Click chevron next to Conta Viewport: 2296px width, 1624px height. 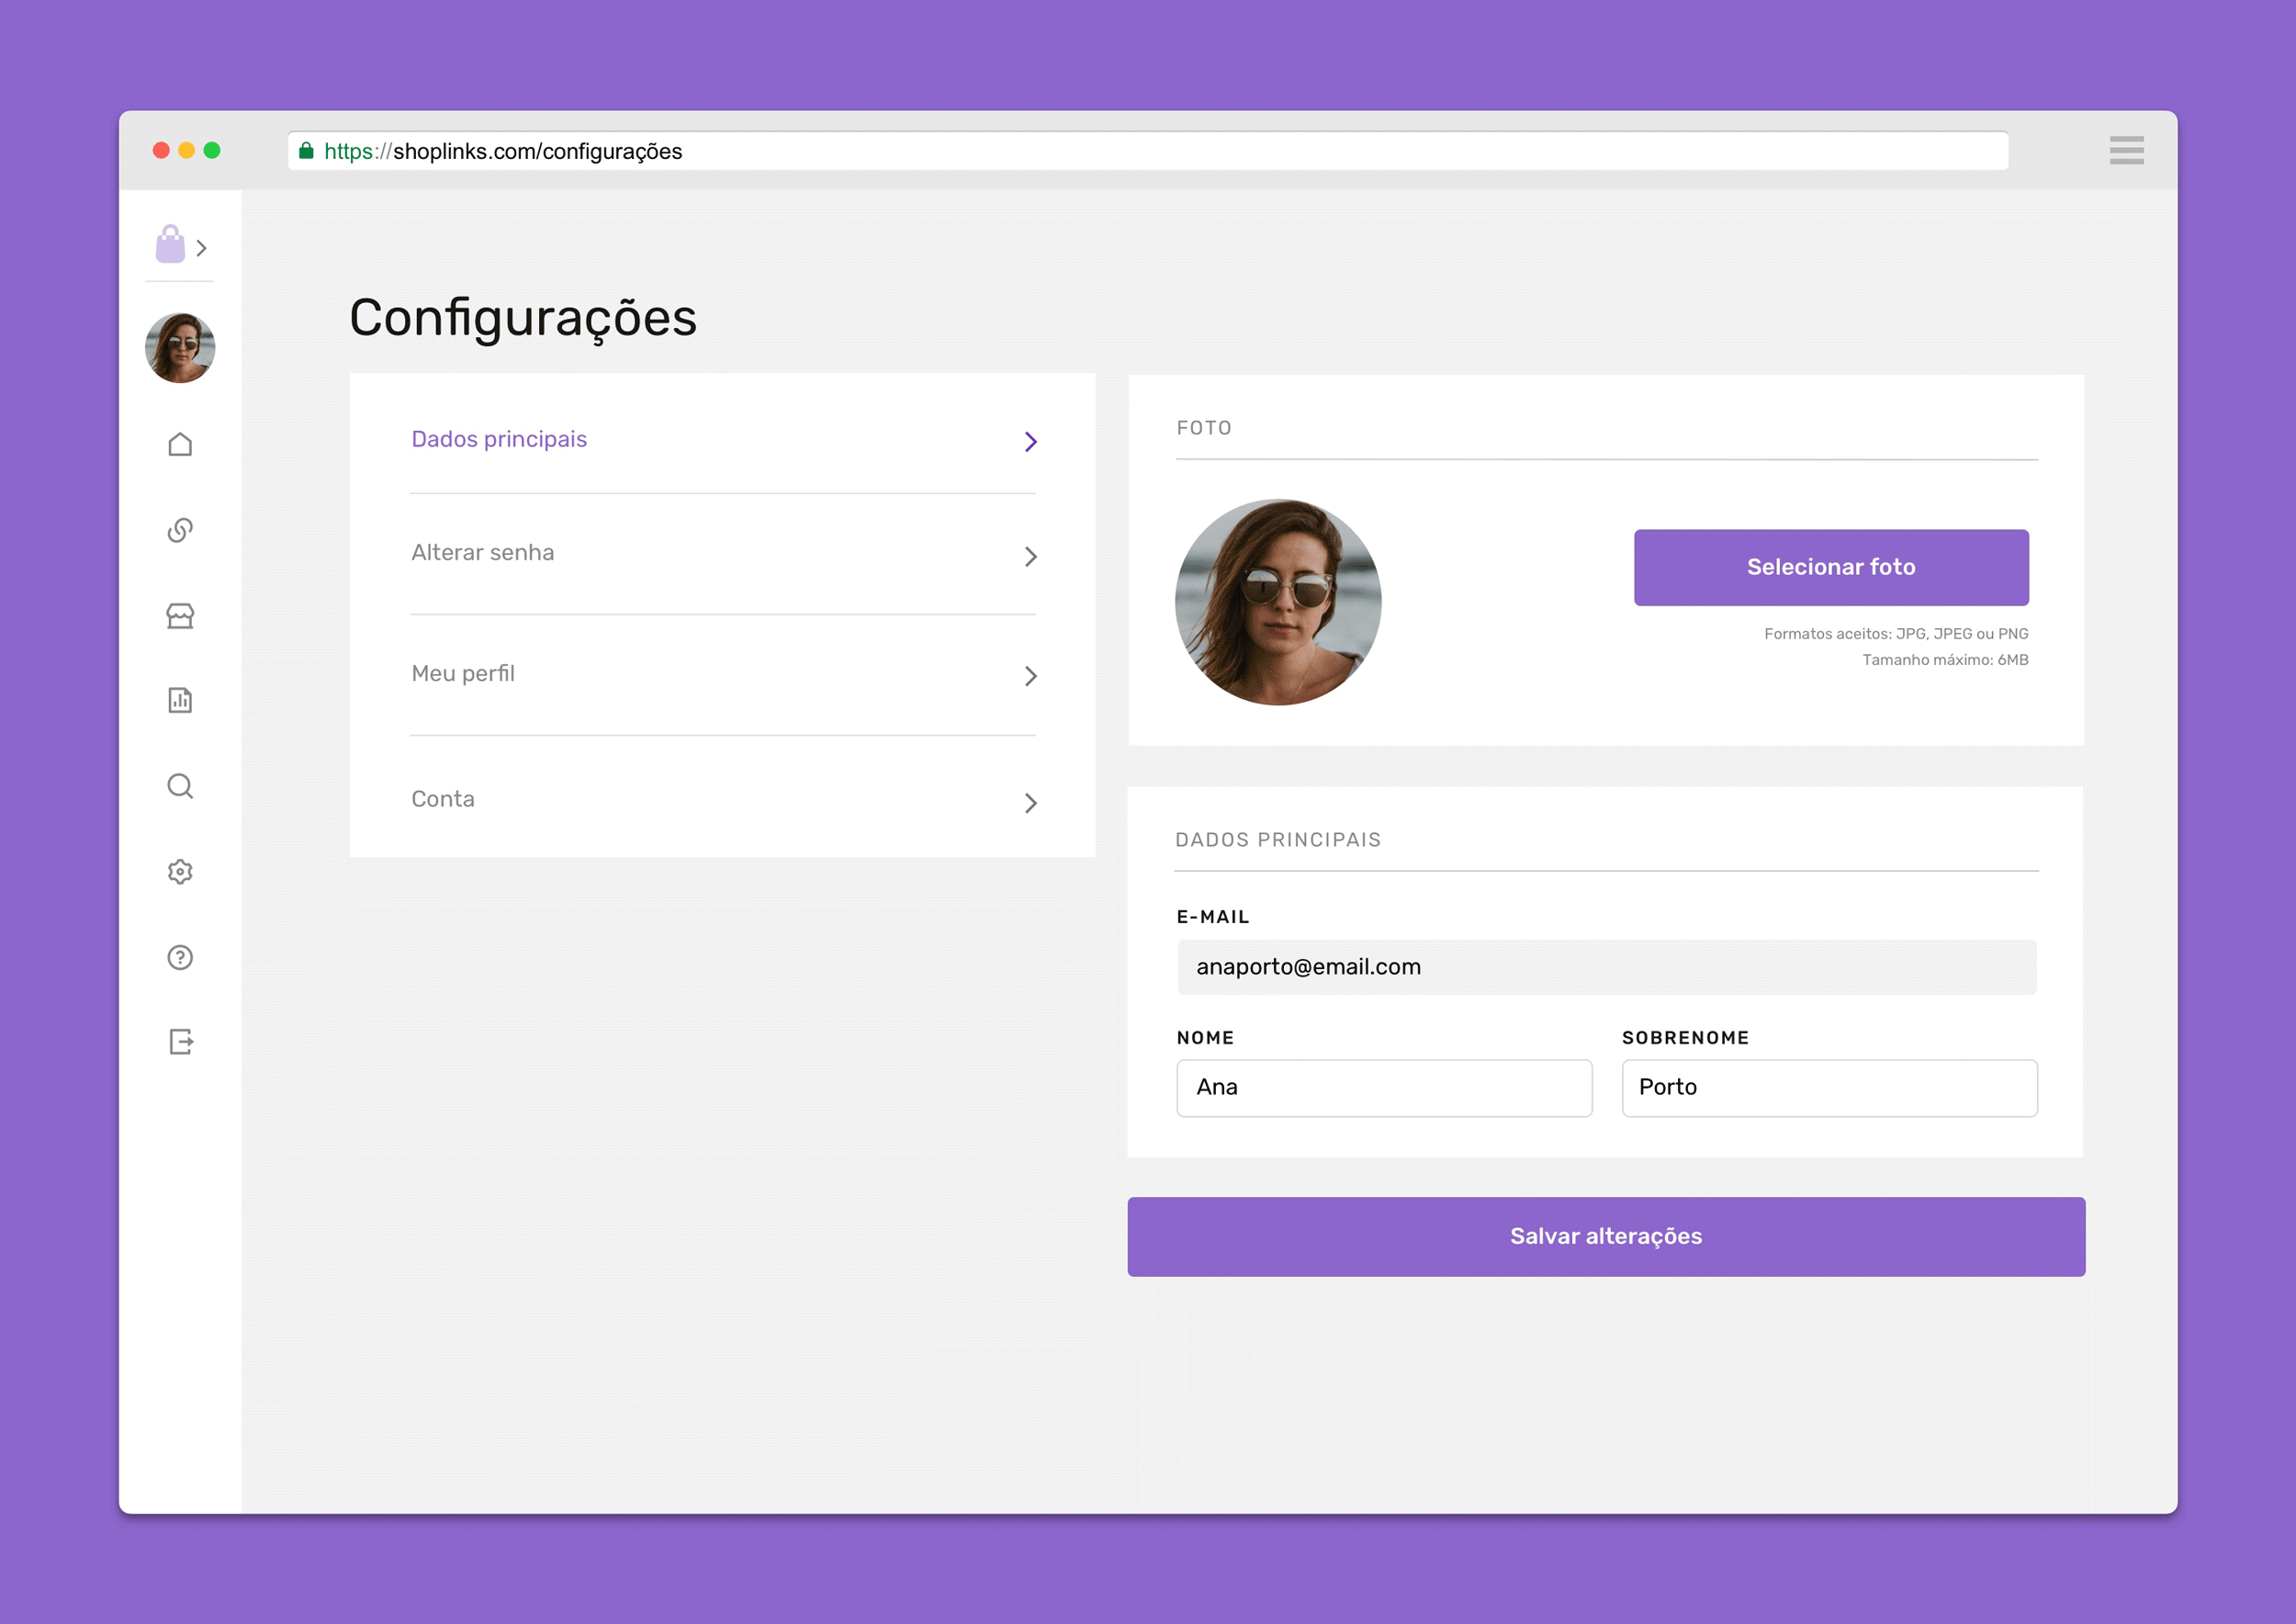click(1030, 803)
